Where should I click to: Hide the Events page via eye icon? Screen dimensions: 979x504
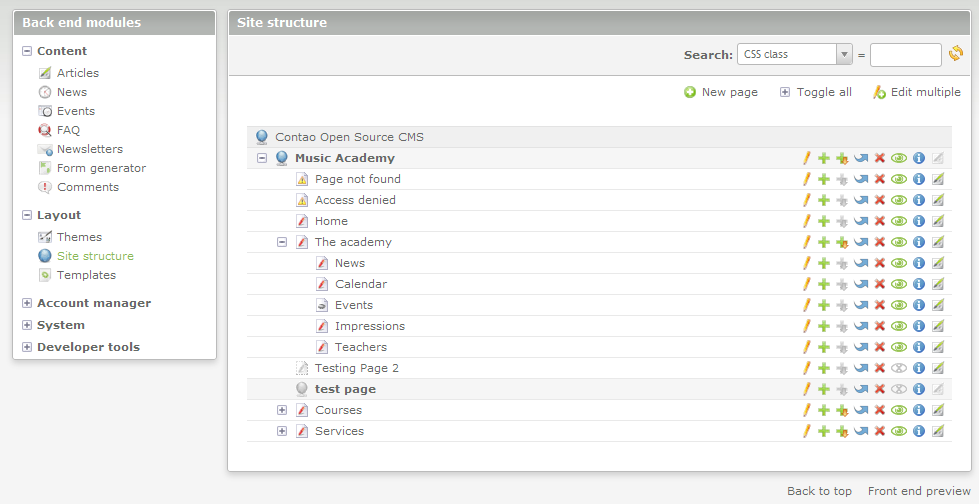899,305
